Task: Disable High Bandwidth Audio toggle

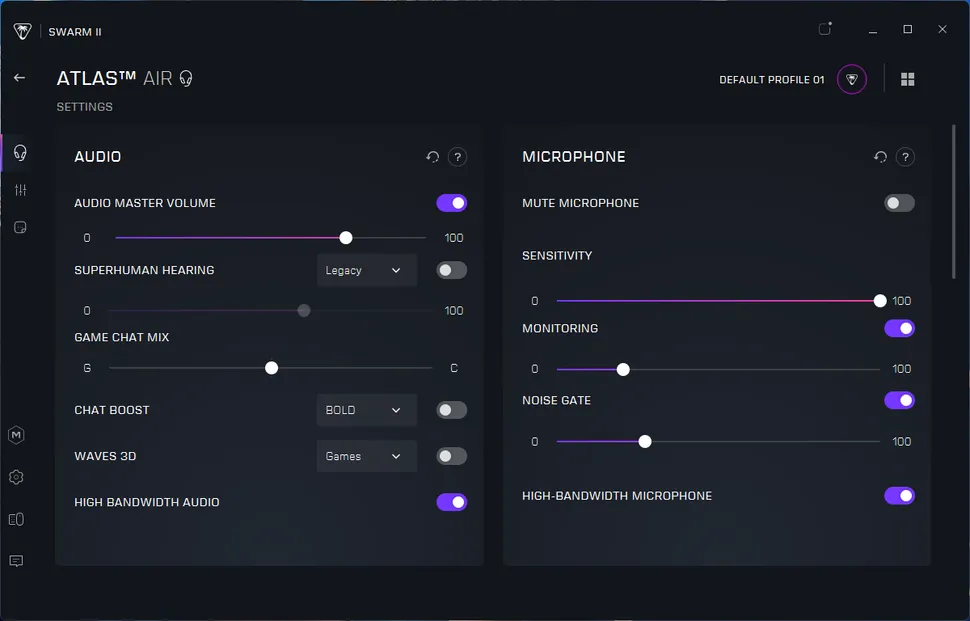Action: coord(451,502)
